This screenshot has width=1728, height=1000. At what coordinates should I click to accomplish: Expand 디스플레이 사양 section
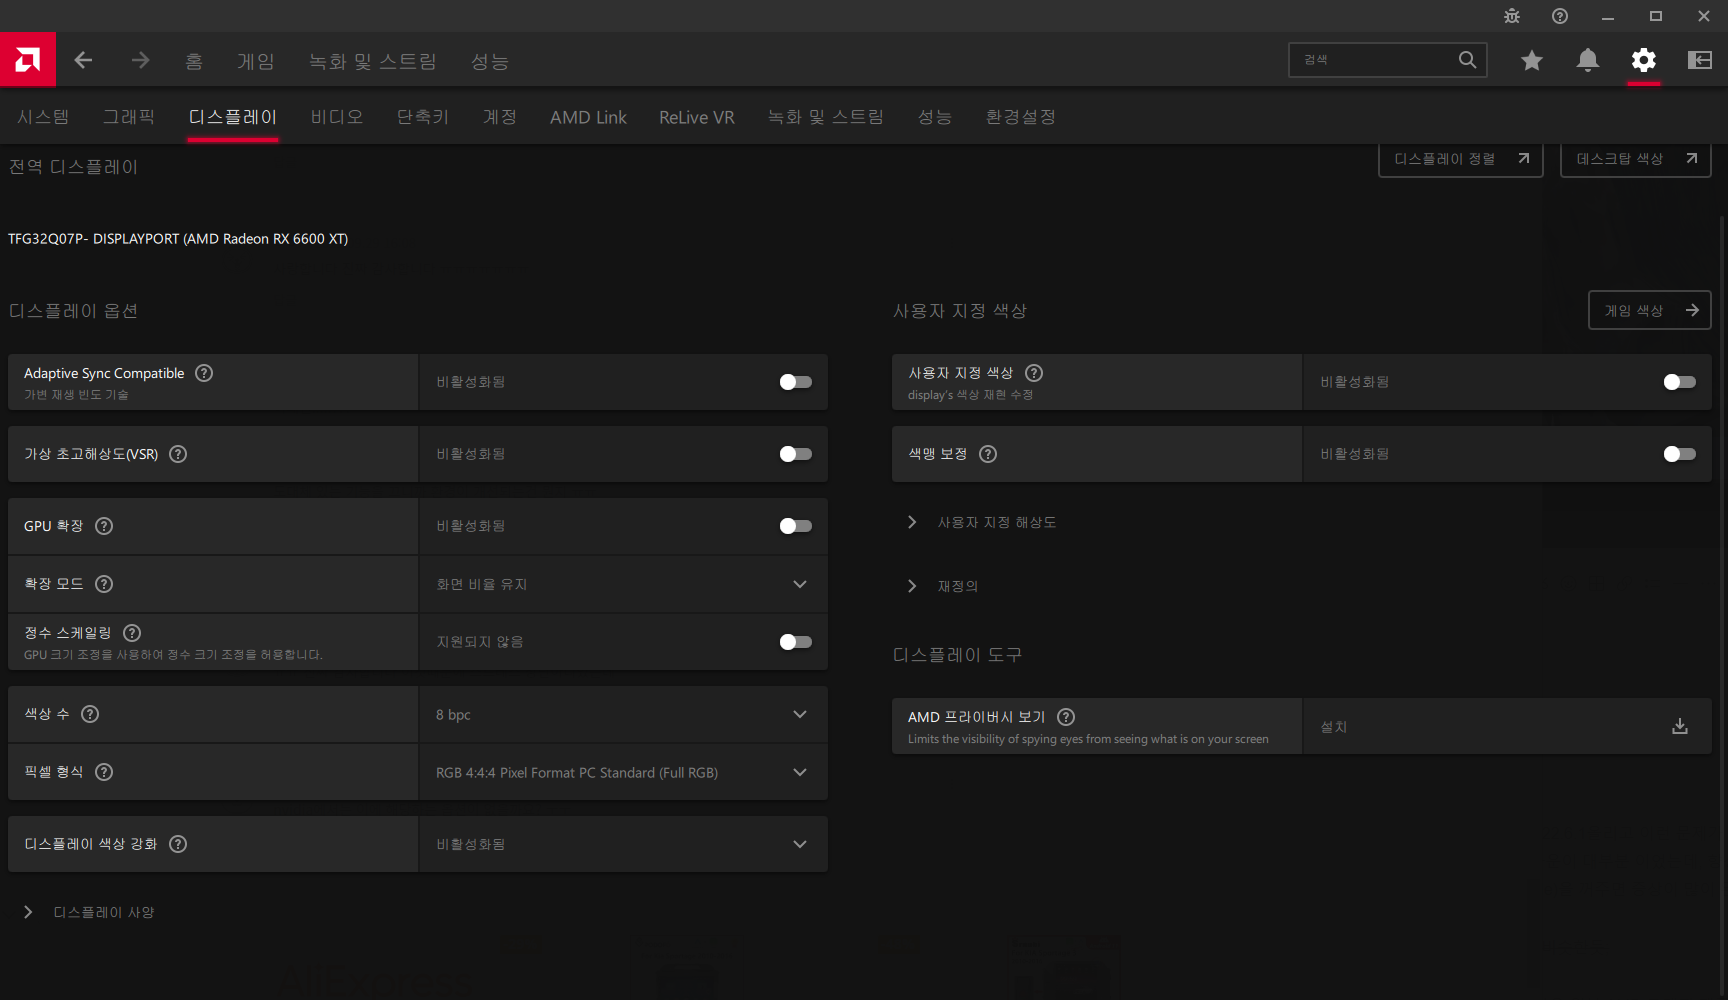[x=88, y=912]
